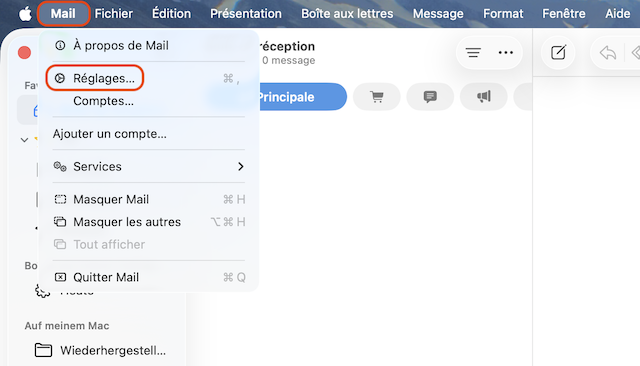The image size is (640, 366).
Task: Click the Mail menu bar item
Action: 63,13
